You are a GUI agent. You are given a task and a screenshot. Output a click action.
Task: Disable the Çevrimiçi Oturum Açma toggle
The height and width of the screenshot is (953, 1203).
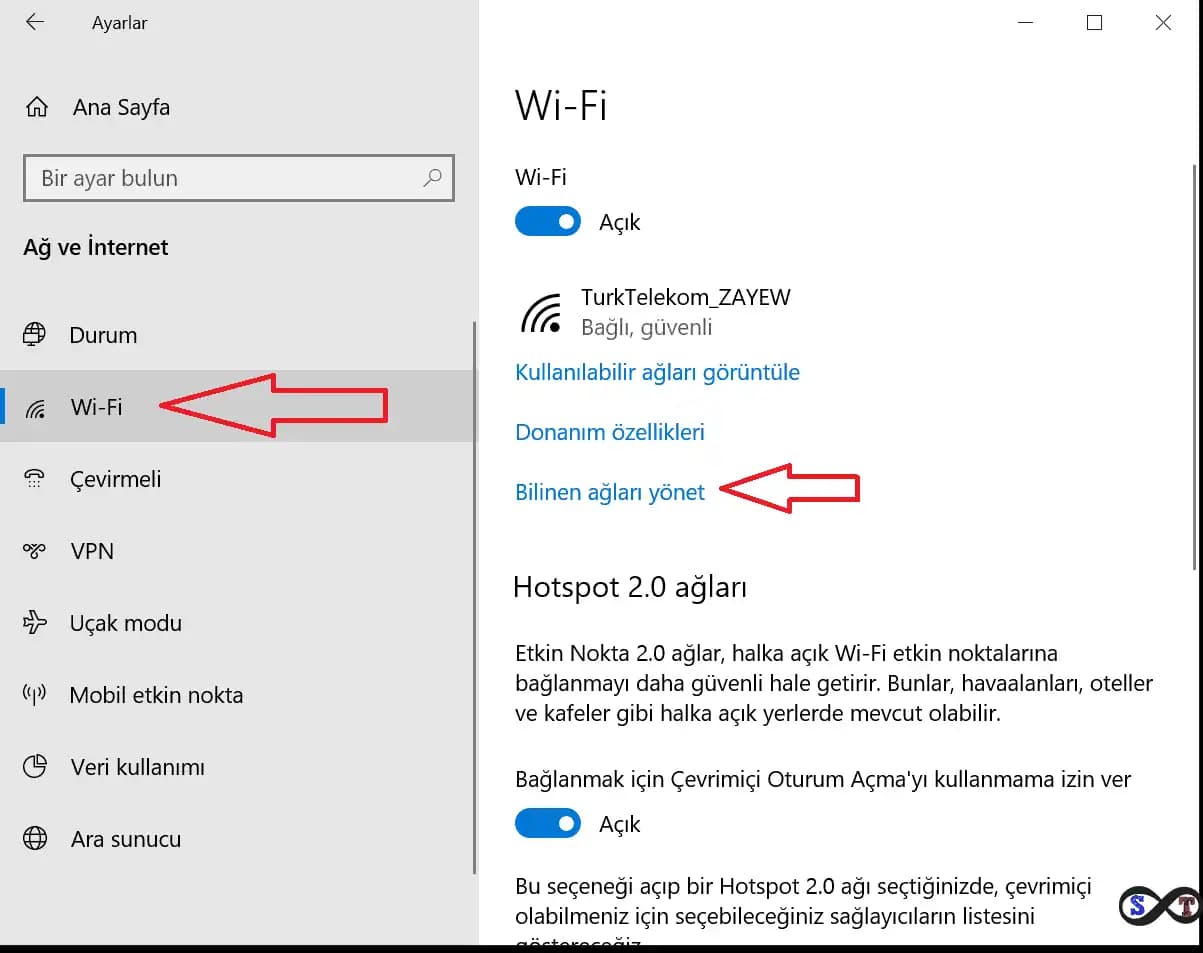pyautogui.click(x=548, y=824)
